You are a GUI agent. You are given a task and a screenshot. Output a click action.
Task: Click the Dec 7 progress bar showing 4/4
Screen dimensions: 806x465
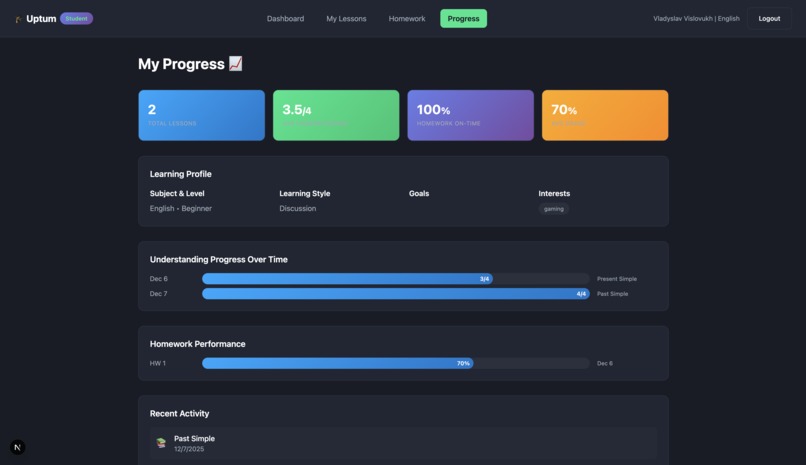pos(396,293)
